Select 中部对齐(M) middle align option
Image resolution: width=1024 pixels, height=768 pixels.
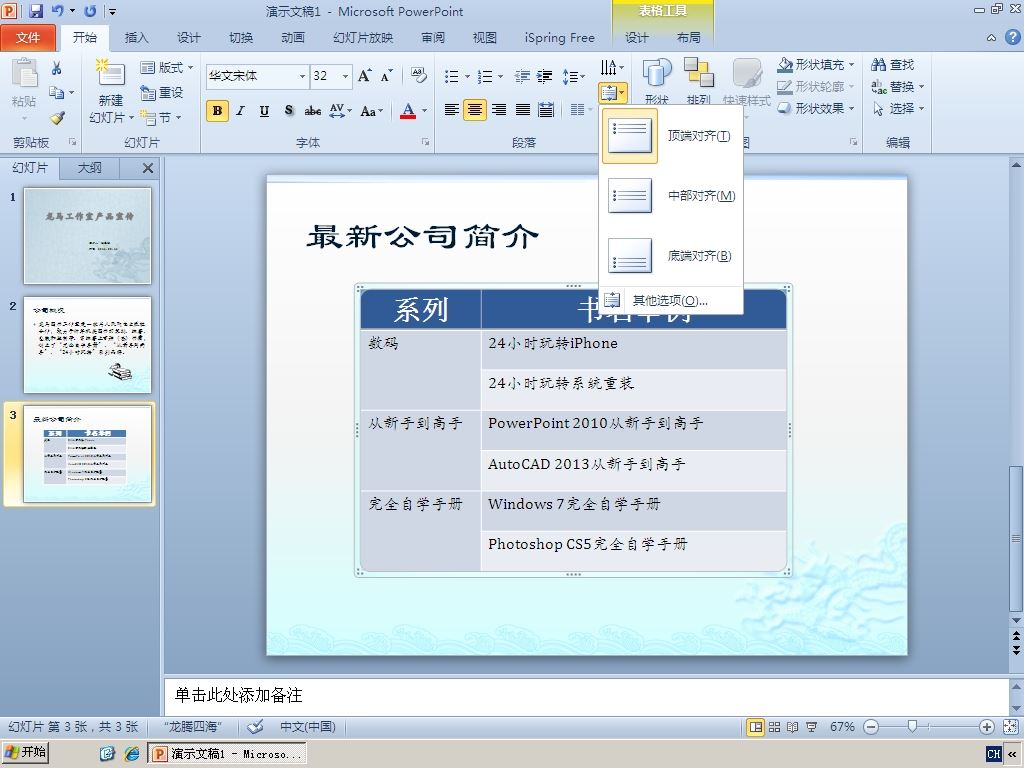pyautogui.click(x=671, y=195)
